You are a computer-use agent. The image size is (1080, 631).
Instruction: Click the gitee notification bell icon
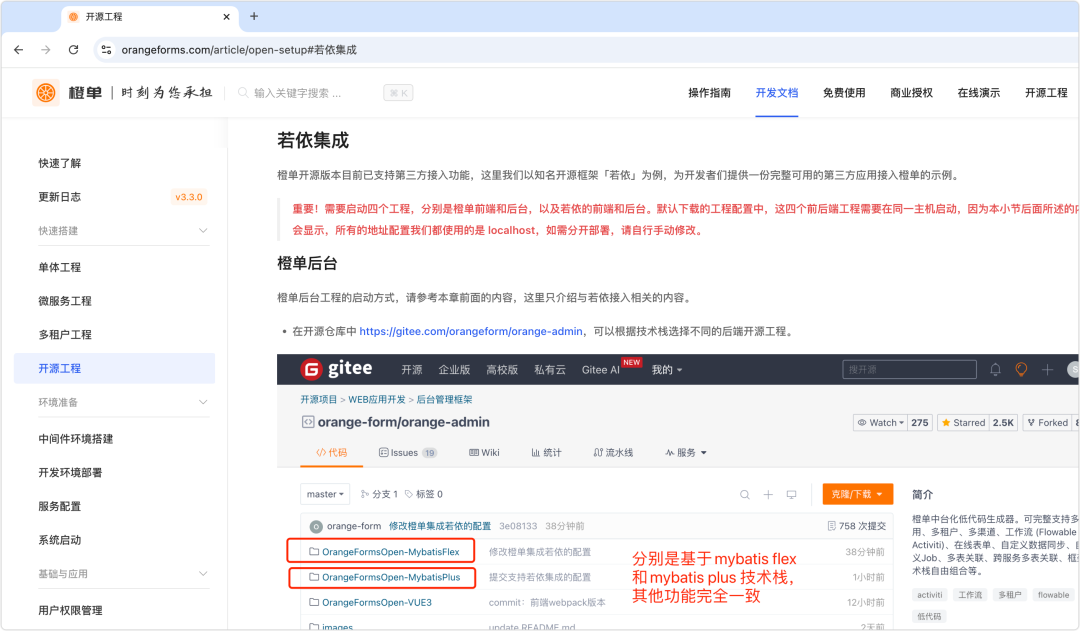995,370
